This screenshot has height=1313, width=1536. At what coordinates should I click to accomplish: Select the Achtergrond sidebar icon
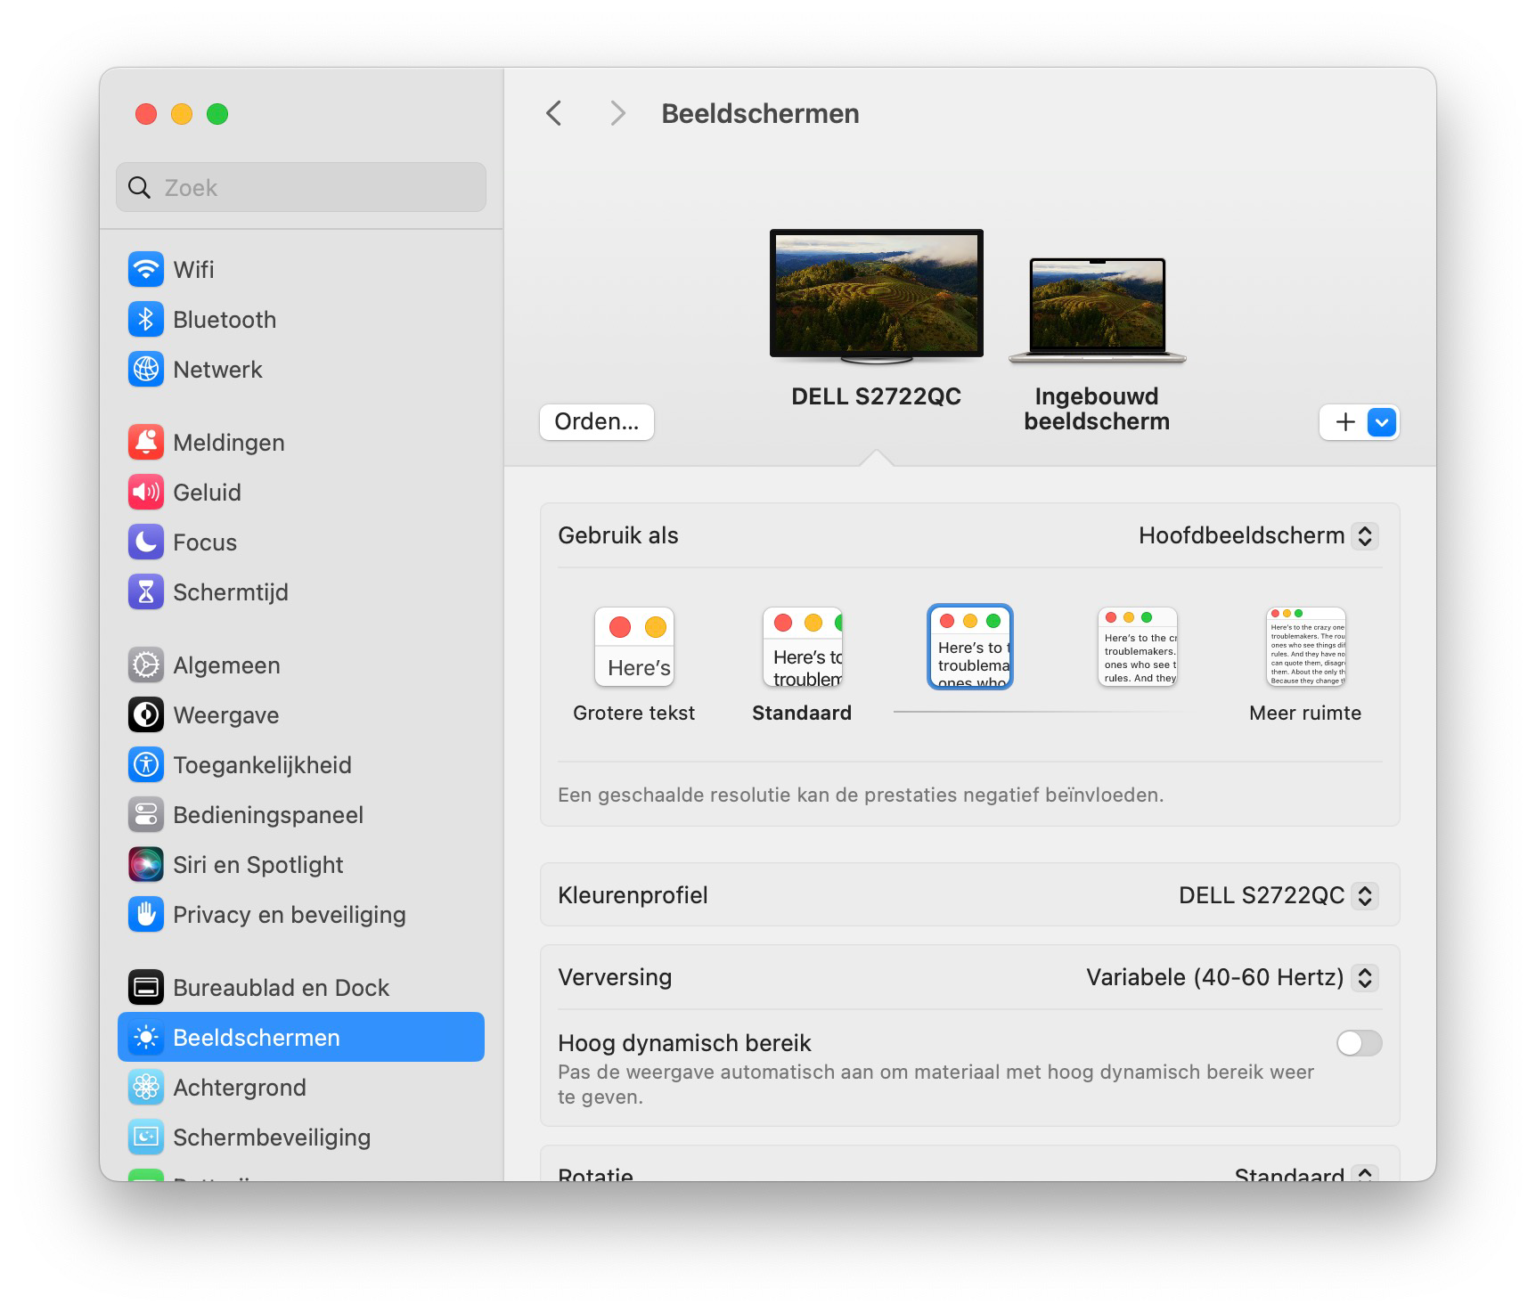[146, 1087]
